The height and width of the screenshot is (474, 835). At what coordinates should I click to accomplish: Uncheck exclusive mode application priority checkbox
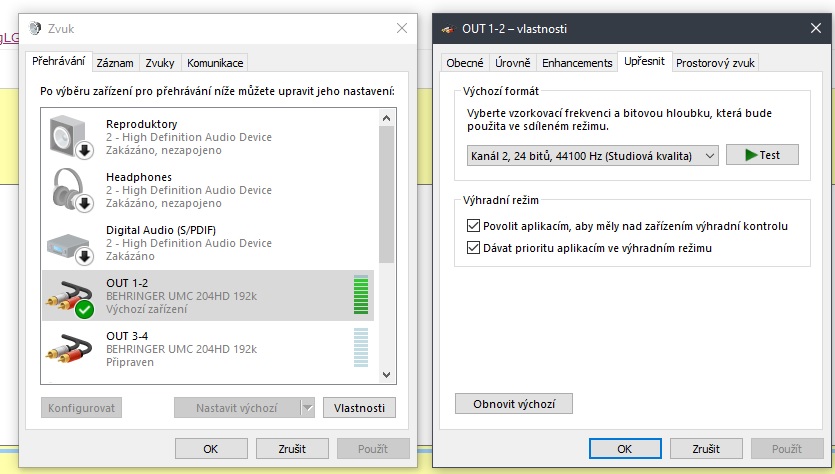pyautogui.click(x=474, y=247)
